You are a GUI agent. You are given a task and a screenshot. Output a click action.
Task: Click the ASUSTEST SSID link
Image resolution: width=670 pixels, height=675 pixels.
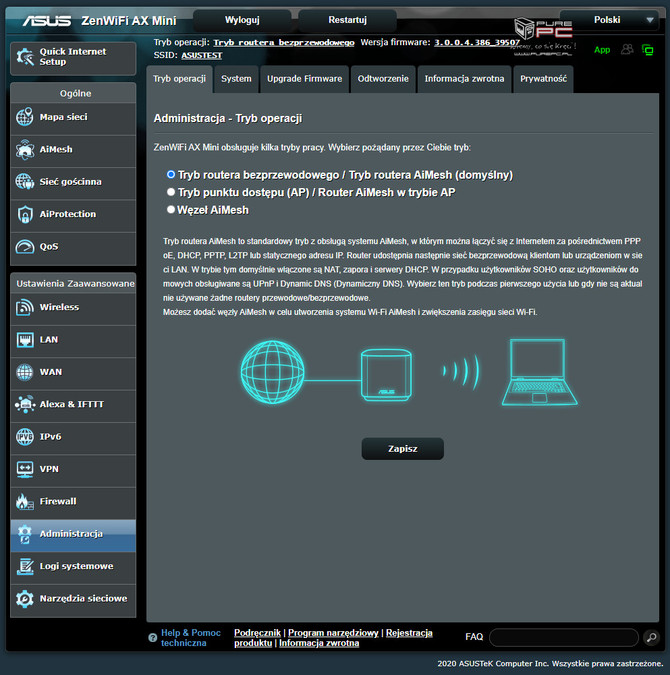[202, 56]
